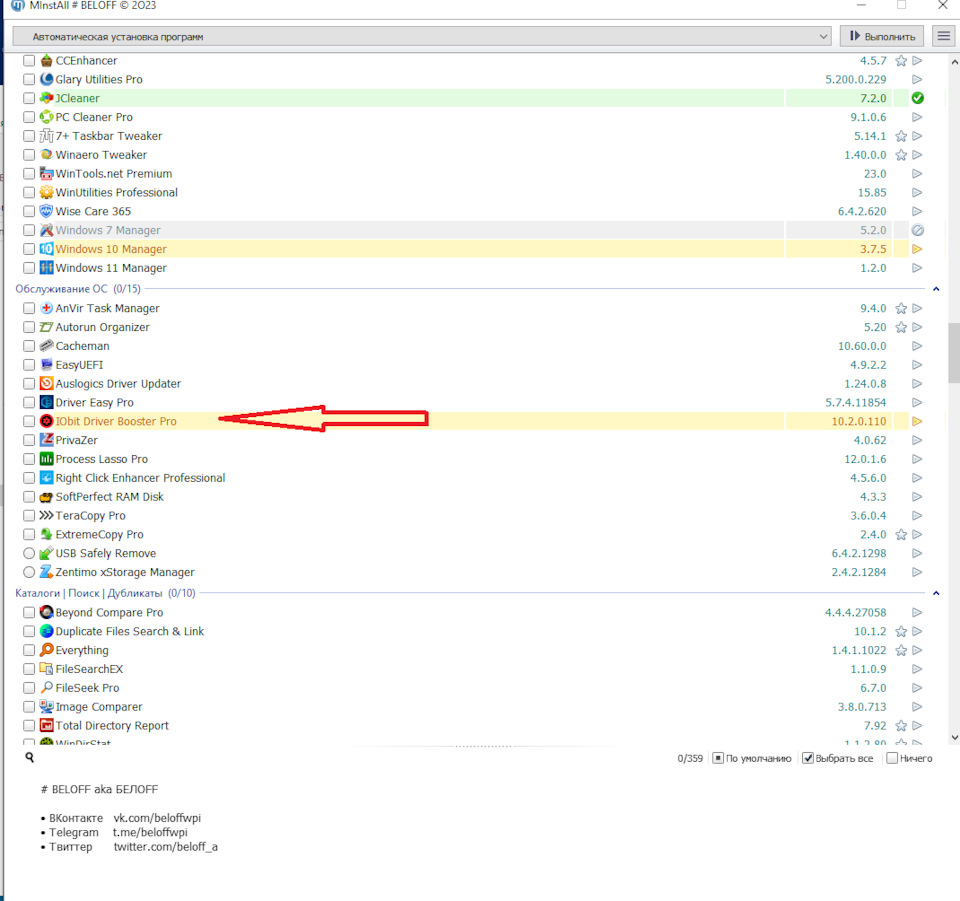Tick the IObit Driver Booster Pro checkbox
The height and width of the screenshot is (901, 960).
click(x=29, y=421)
